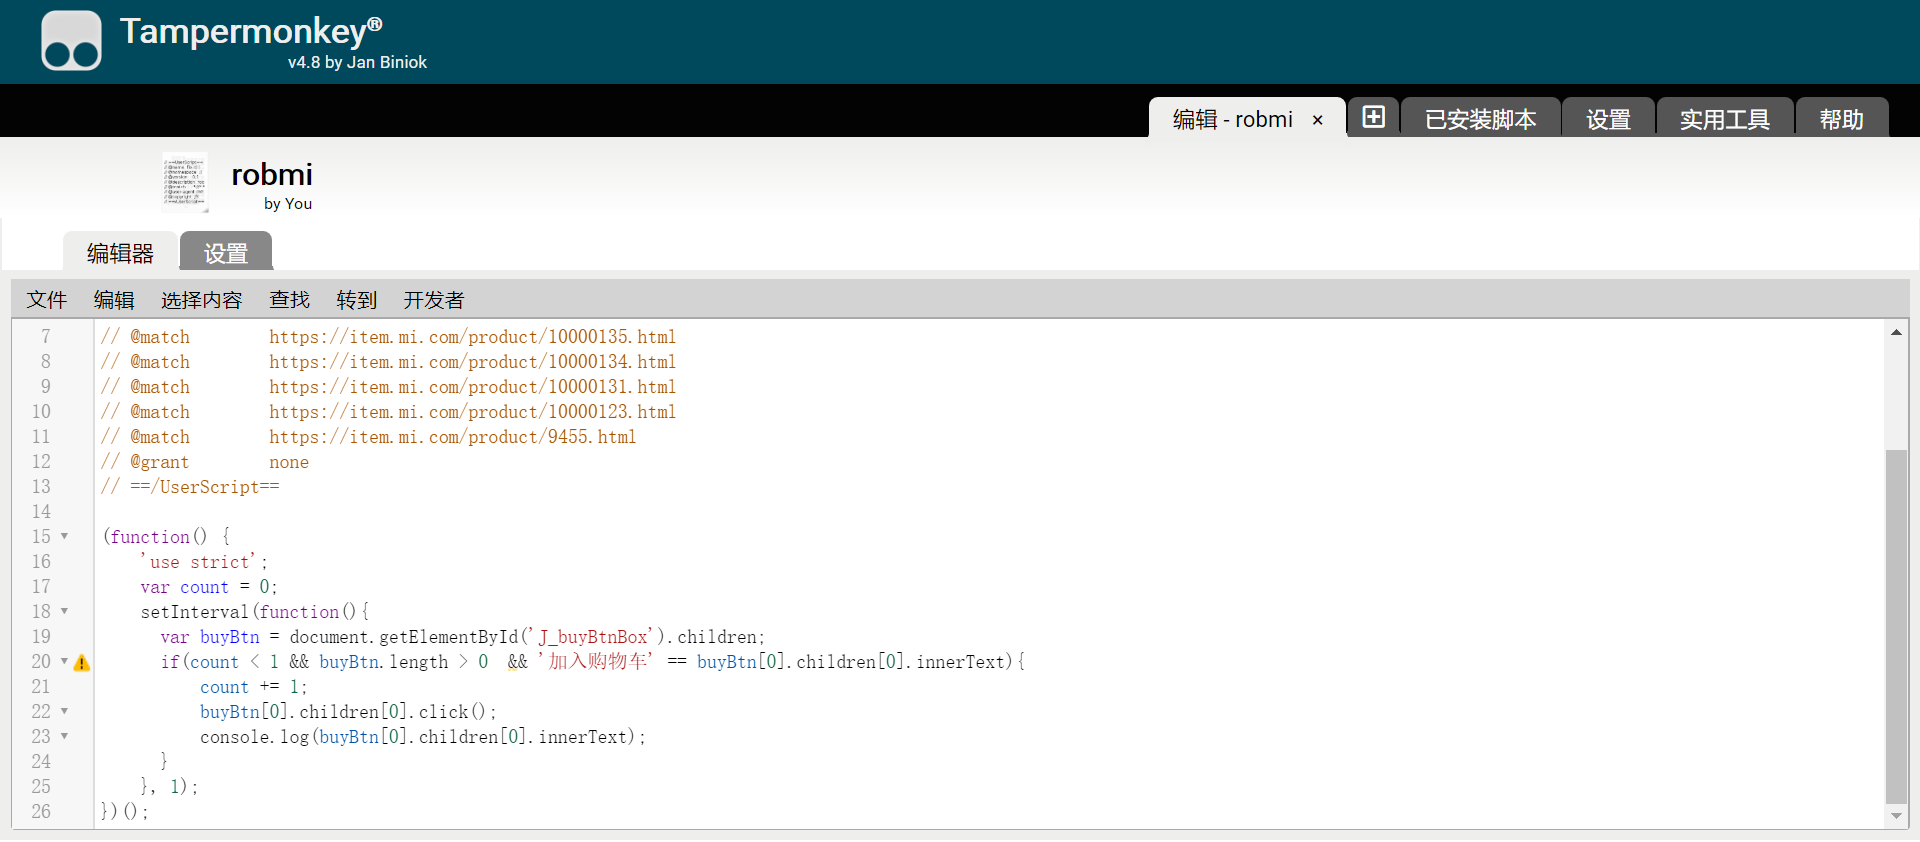Click the count += 1 statement

point(254,687)
